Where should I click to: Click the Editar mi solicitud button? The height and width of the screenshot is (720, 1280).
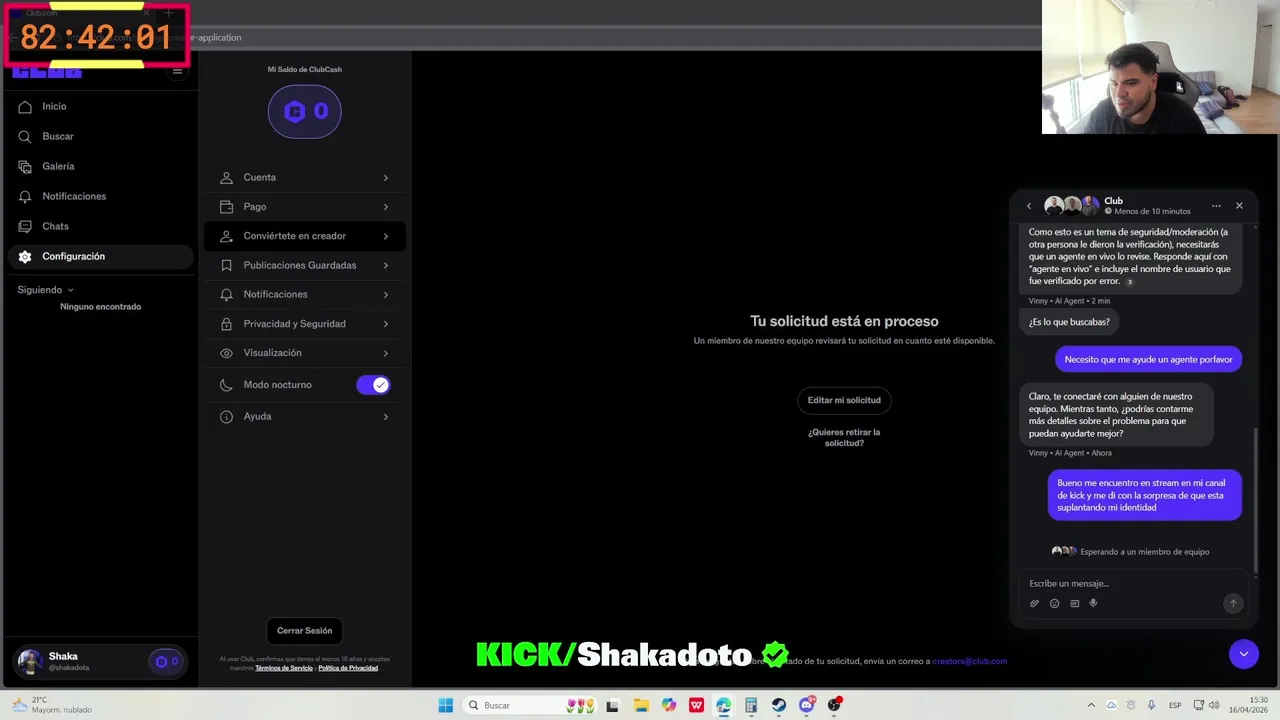(x=844, y=400)
